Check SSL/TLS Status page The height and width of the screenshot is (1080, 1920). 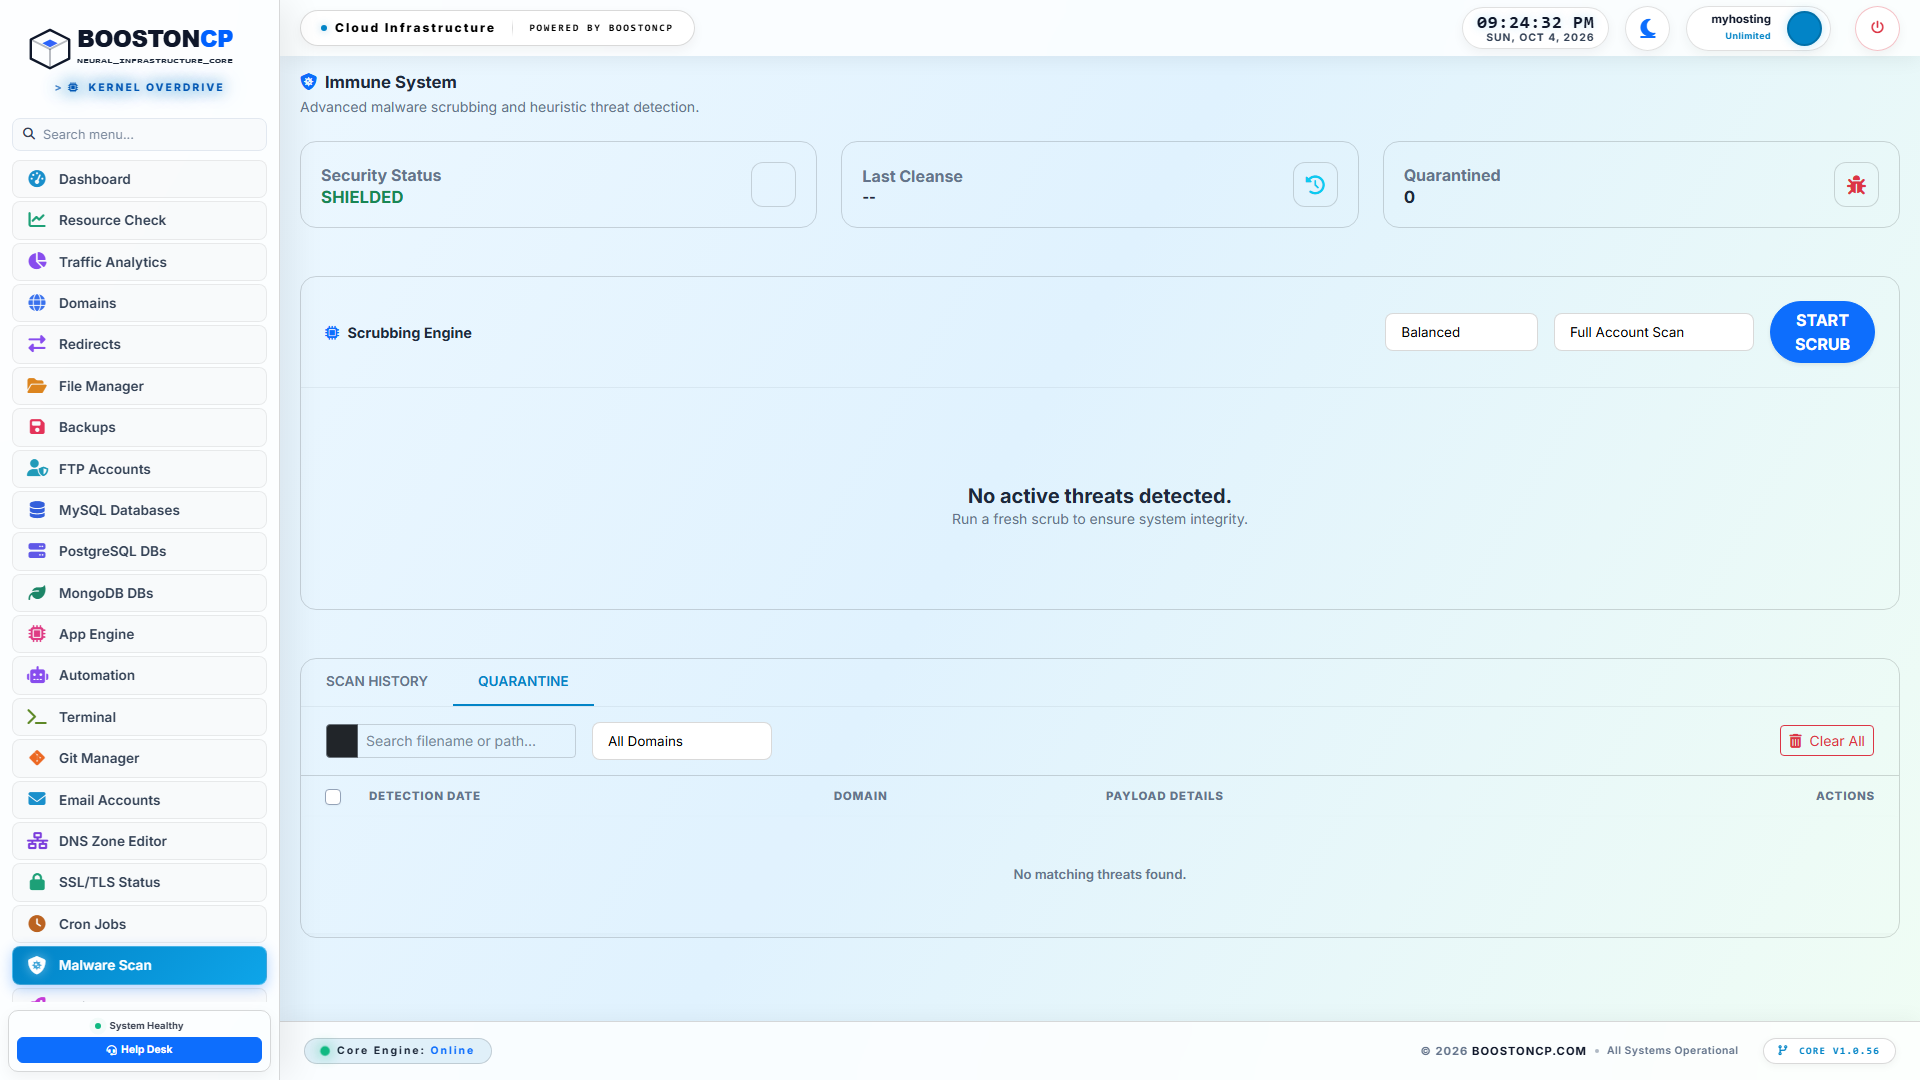tap(139, 882)
